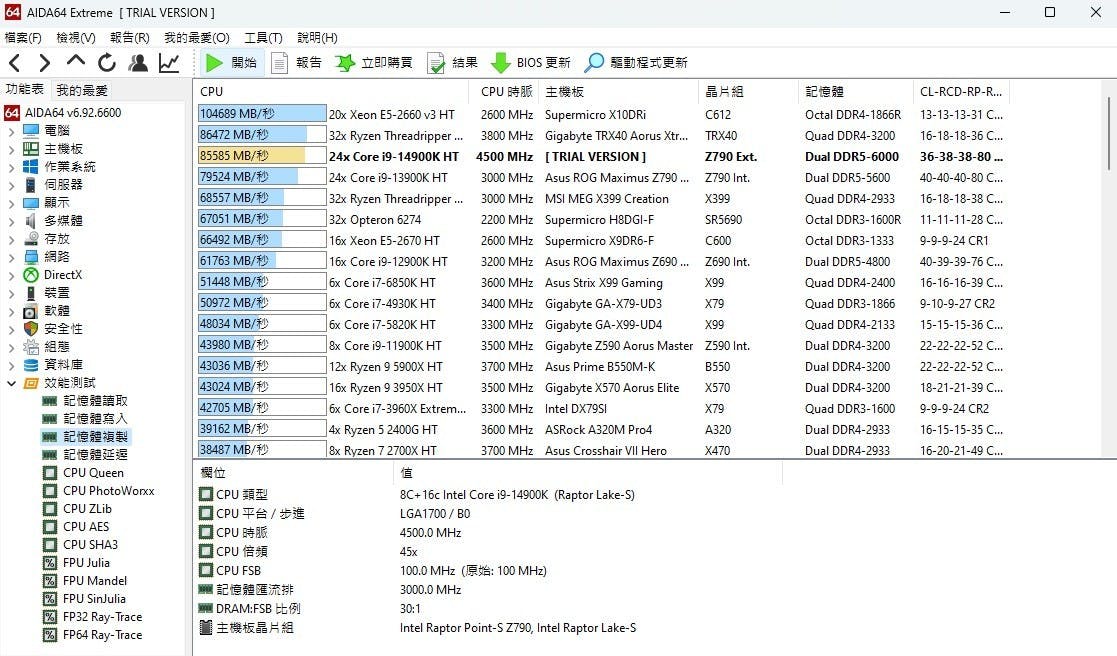Open the 報告(R) menu
Screen dimensions: 1117x656
[130, 38]
